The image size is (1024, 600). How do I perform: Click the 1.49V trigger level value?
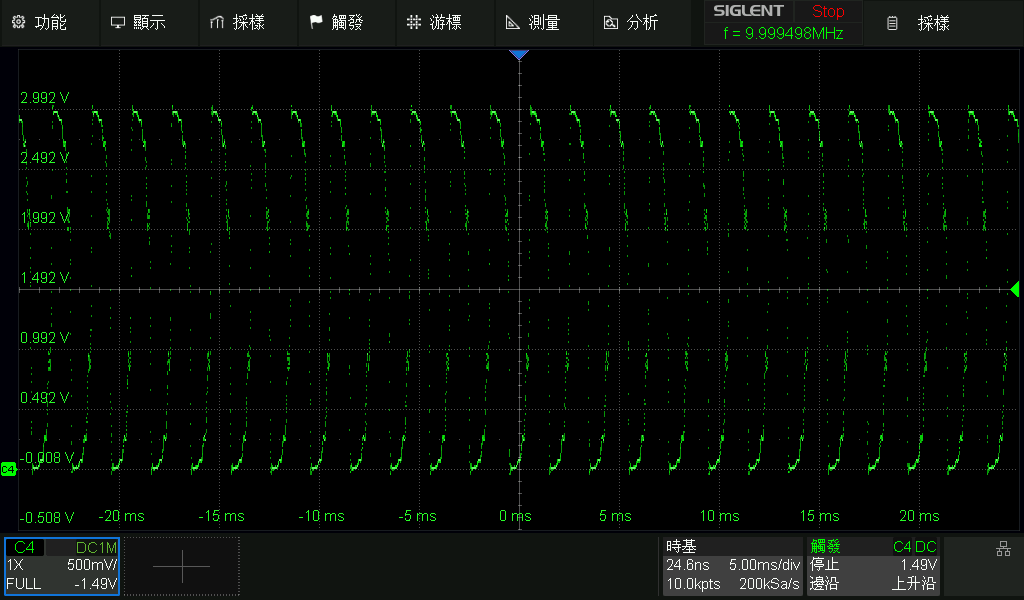[x=919, y=565]
